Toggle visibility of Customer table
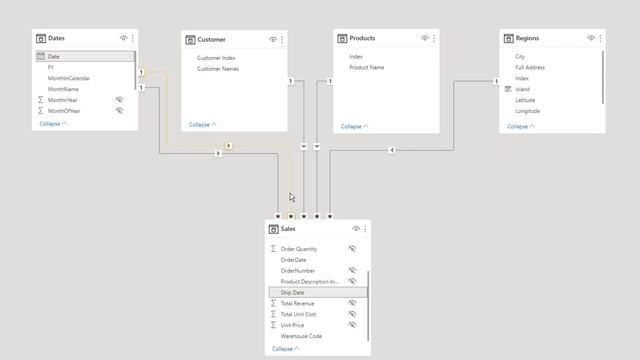Image resolution: width=640 pixels, height=360 pixels. (x=273, y=40)
